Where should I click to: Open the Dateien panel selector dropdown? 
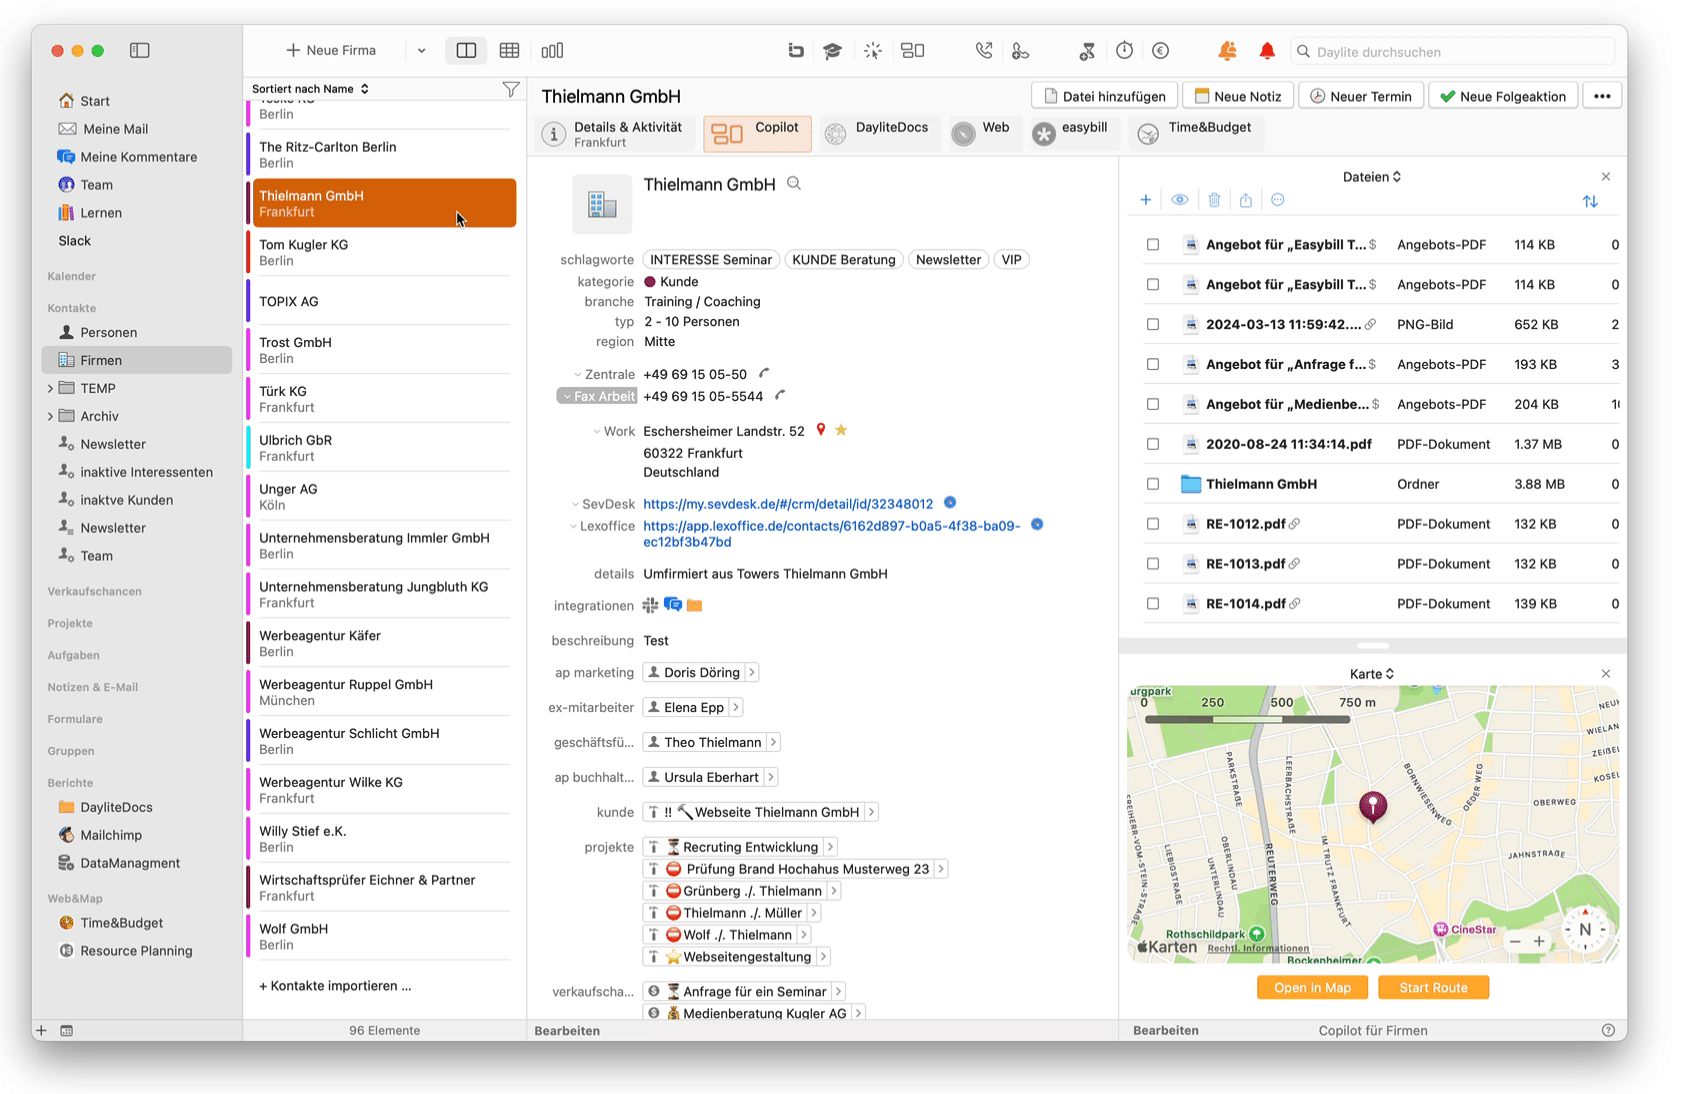(x=1372, y=177)
